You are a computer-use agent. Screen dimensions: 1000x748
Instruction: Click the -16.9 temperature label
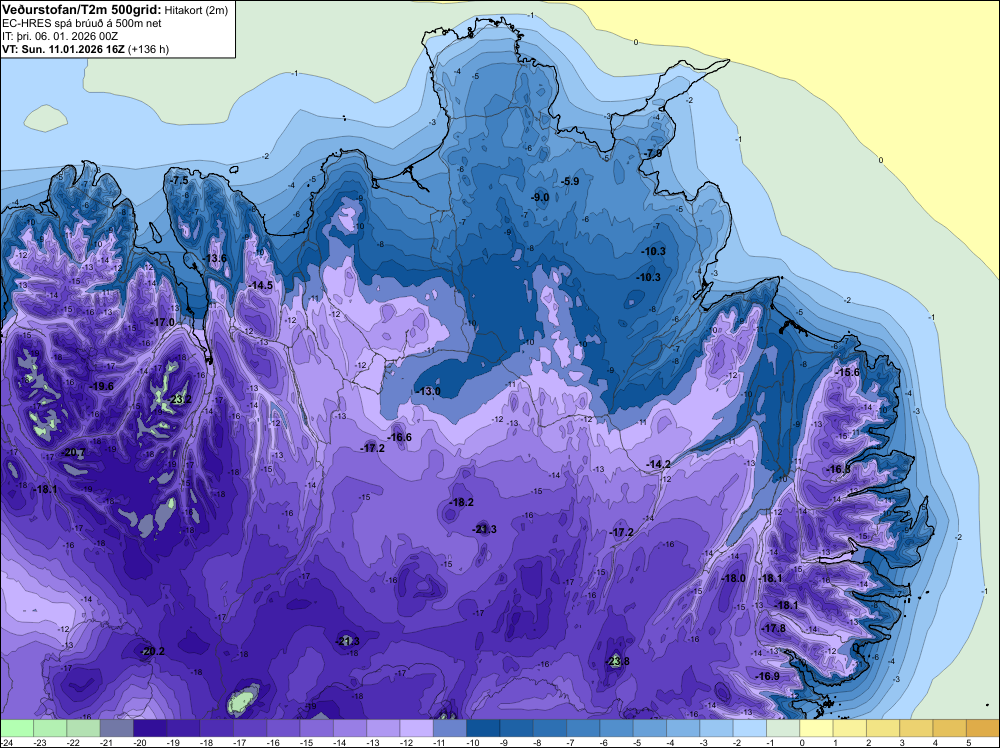pos(767,677)
